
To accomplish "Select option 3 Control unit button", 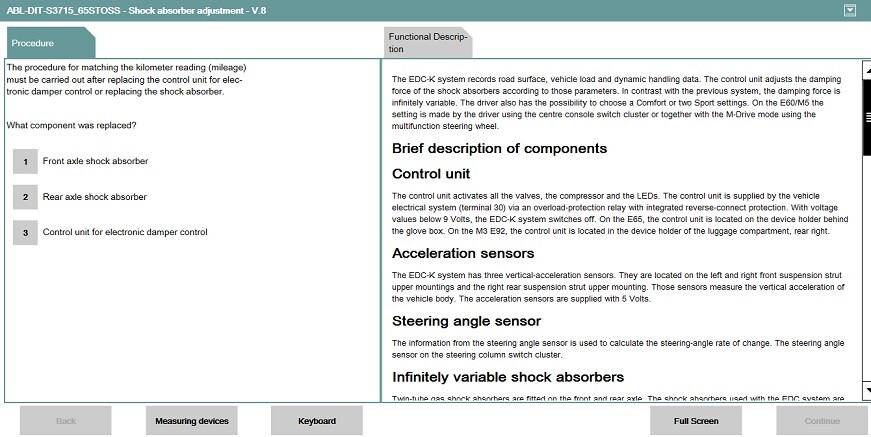I will click(x=26, y=233).
